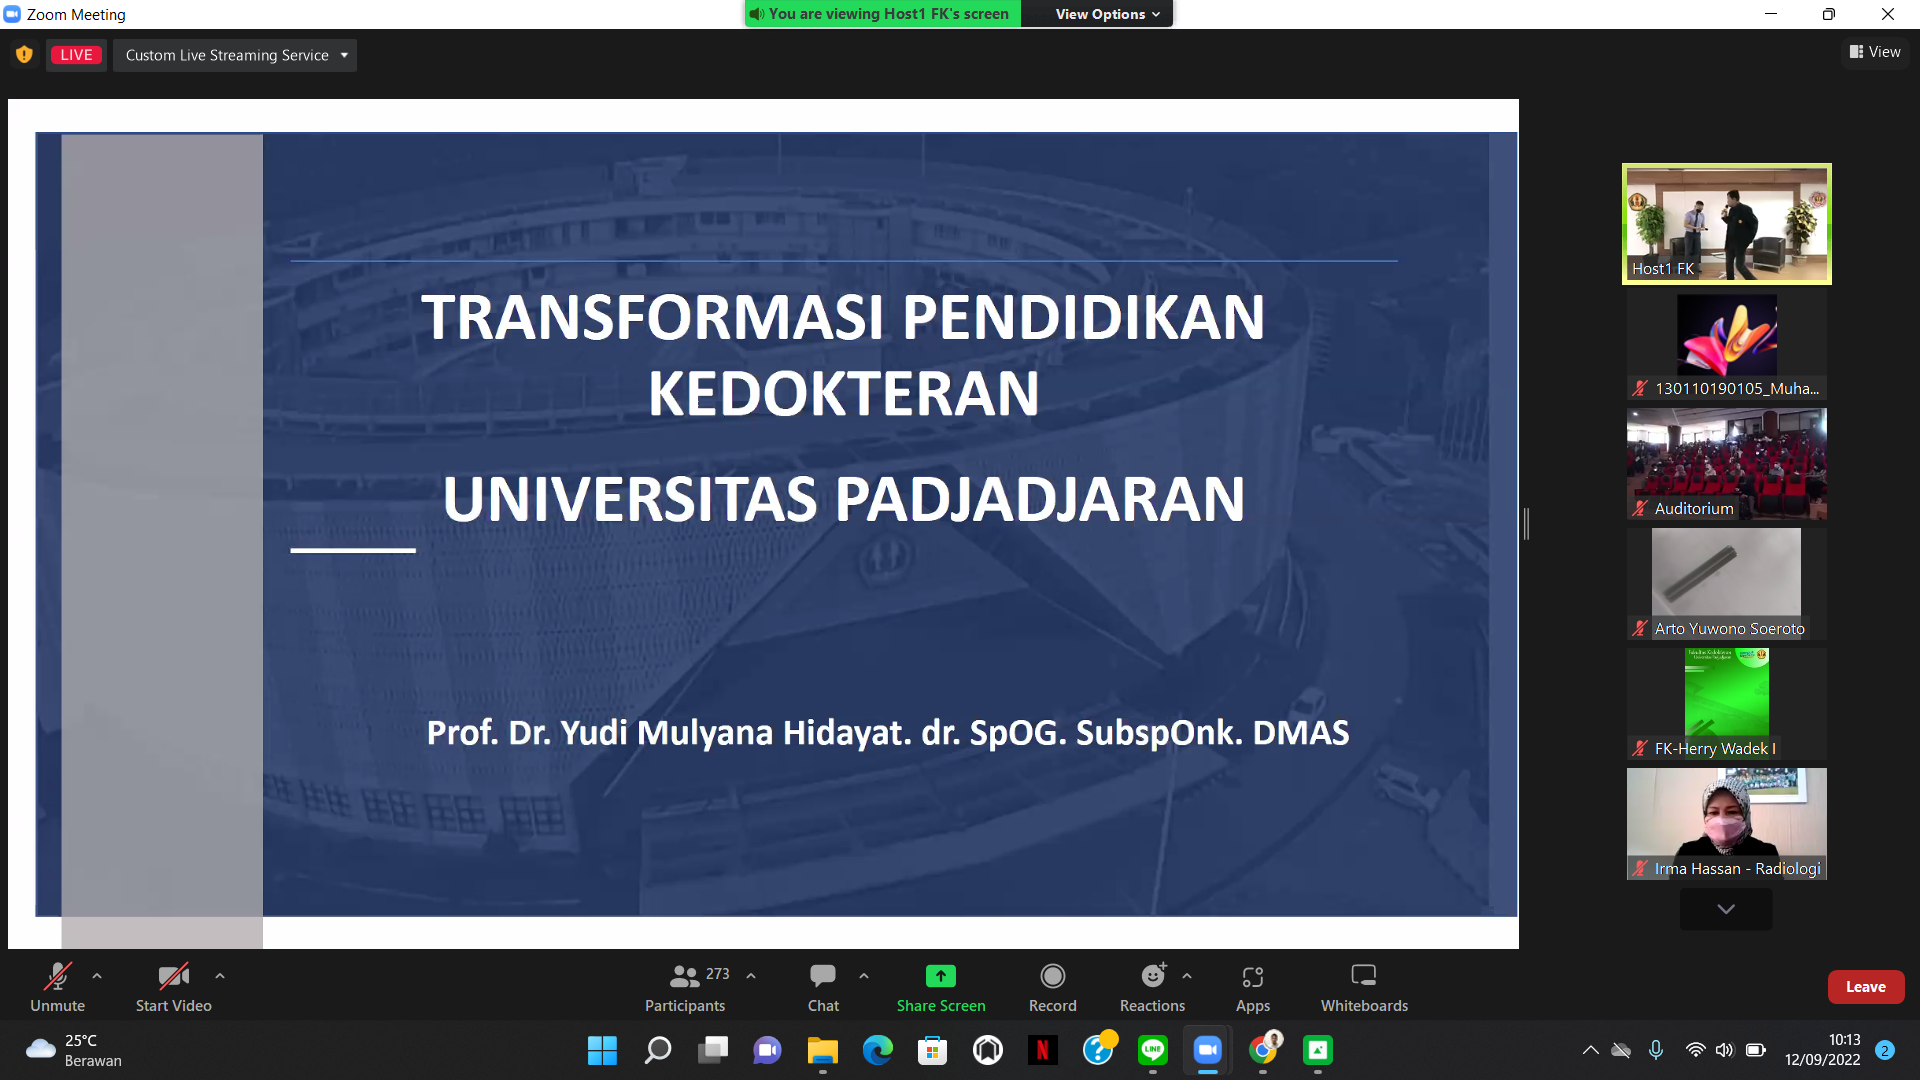Open Wi-Fi network settings in tray
This screenshot has height=1080, width=1920.
1695,1050
